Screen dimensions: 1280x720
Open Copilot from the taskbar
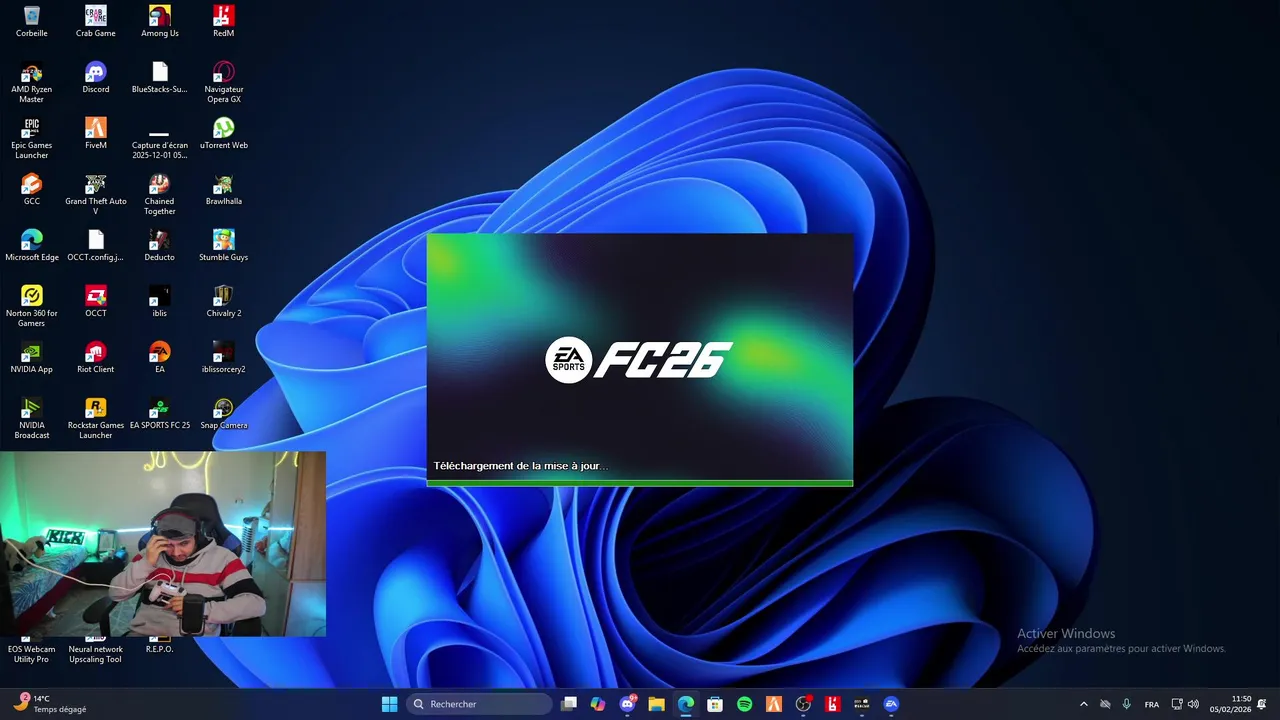click(598, 704)
